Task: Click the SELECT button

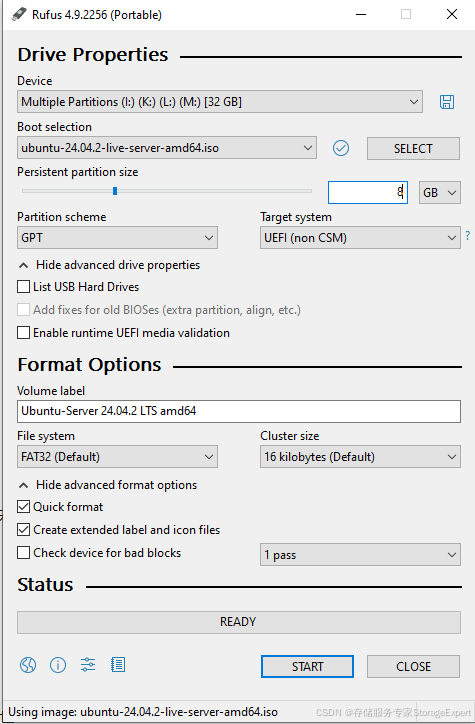Action: point(413,149)
